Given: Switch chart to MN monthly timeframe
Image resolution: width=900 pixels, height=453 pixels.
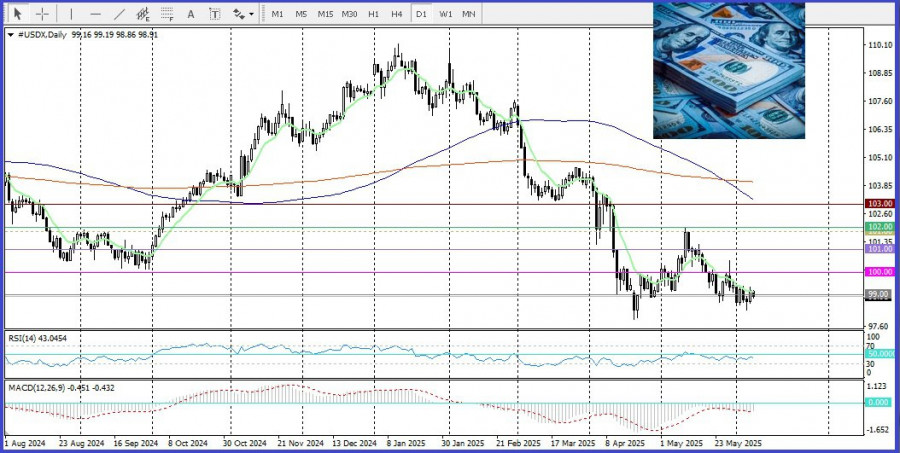Looking at the screenshot, I should [x=468, y=14].
